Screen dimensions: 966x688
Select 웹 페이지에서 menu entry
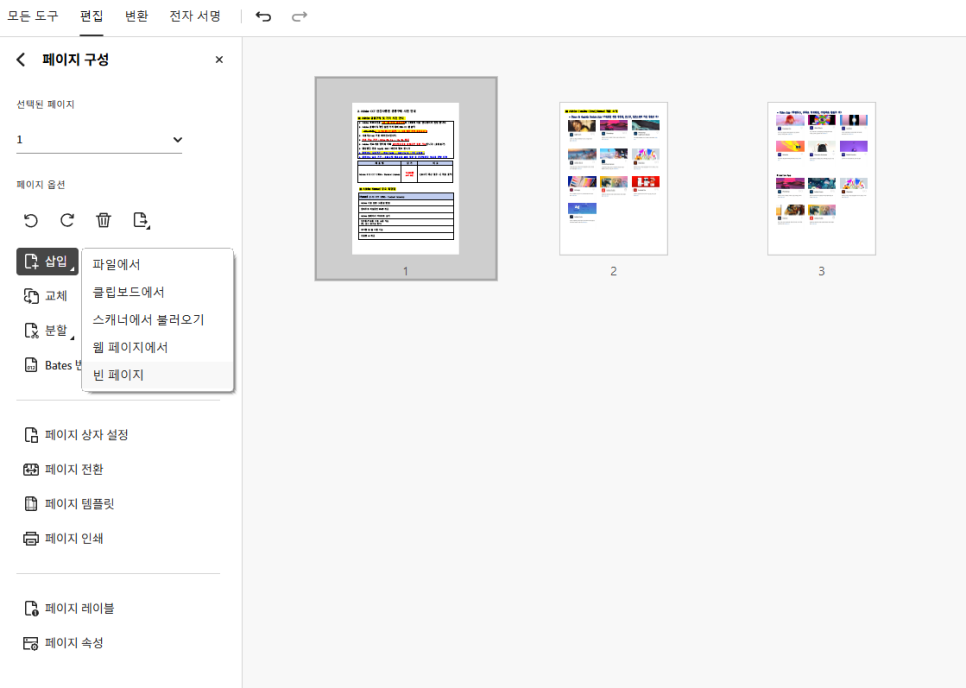[x=158, y=347]
